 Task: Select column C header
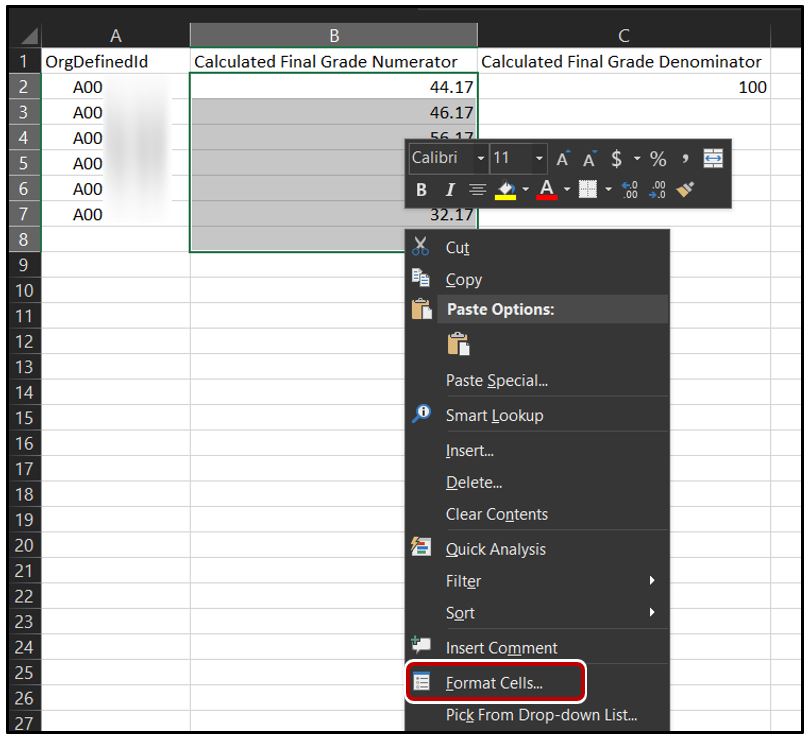624,36
